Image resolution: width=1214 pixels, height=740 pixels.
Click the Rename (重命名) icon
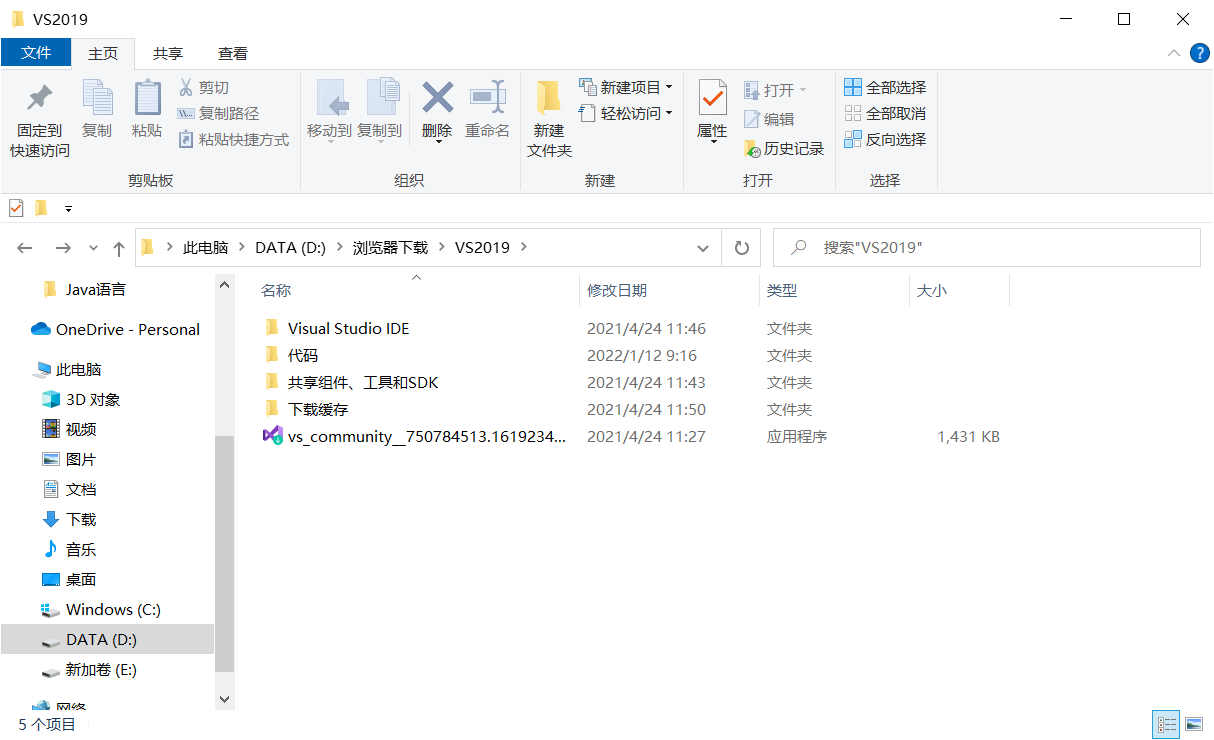click(x=487, y=97)
